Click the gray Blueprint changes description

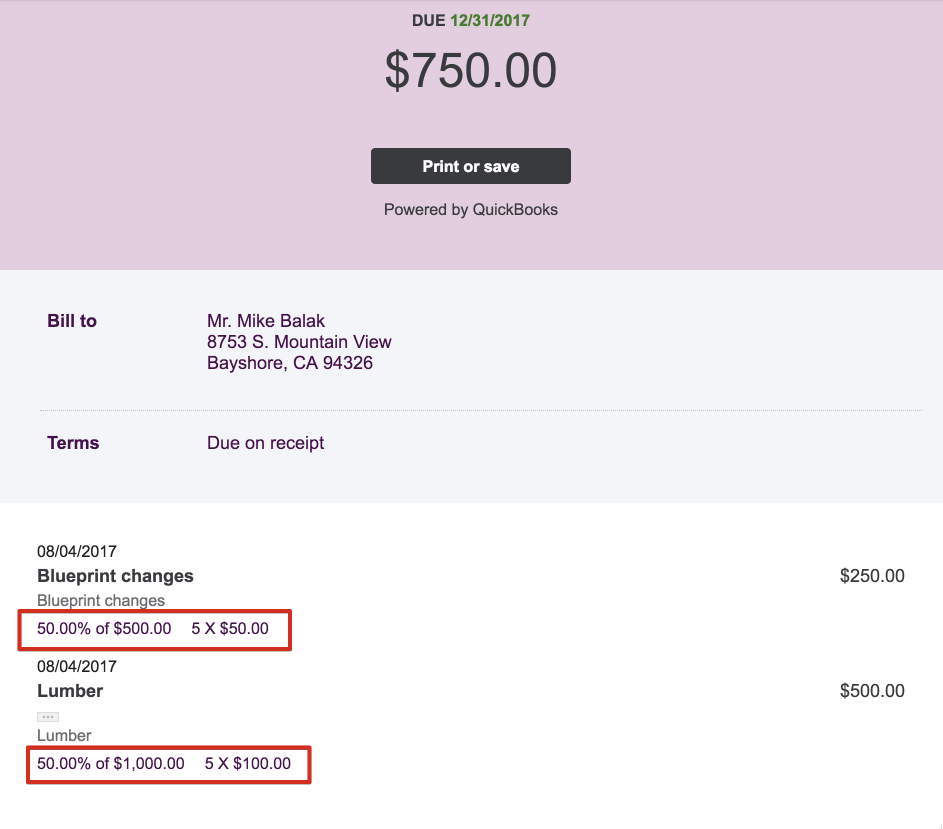pyautogui.click(x=101, y=601)
